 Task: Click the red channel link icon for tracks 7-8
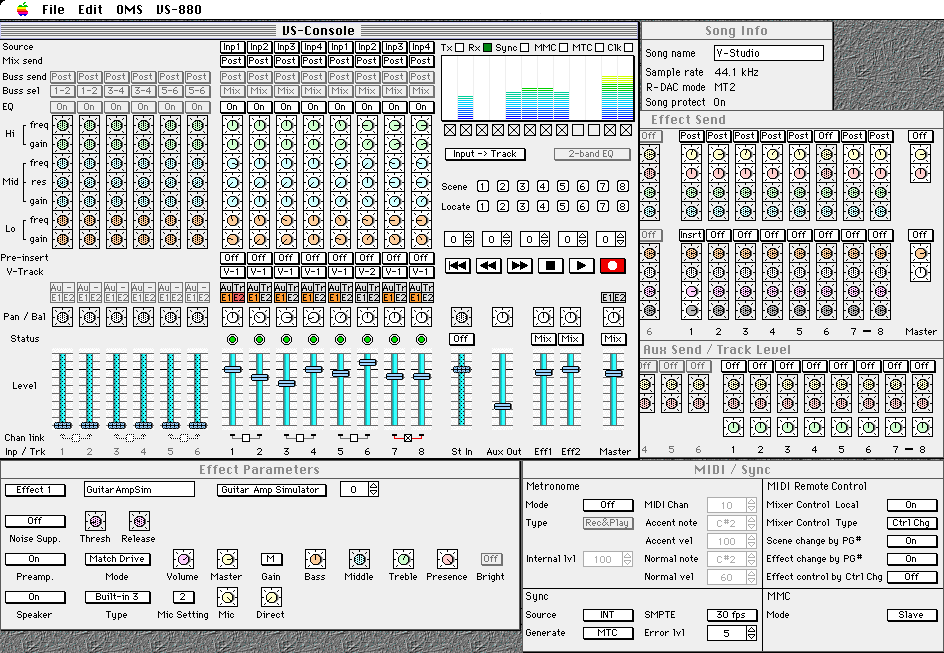pyautogui.click(x=408, y=438)
